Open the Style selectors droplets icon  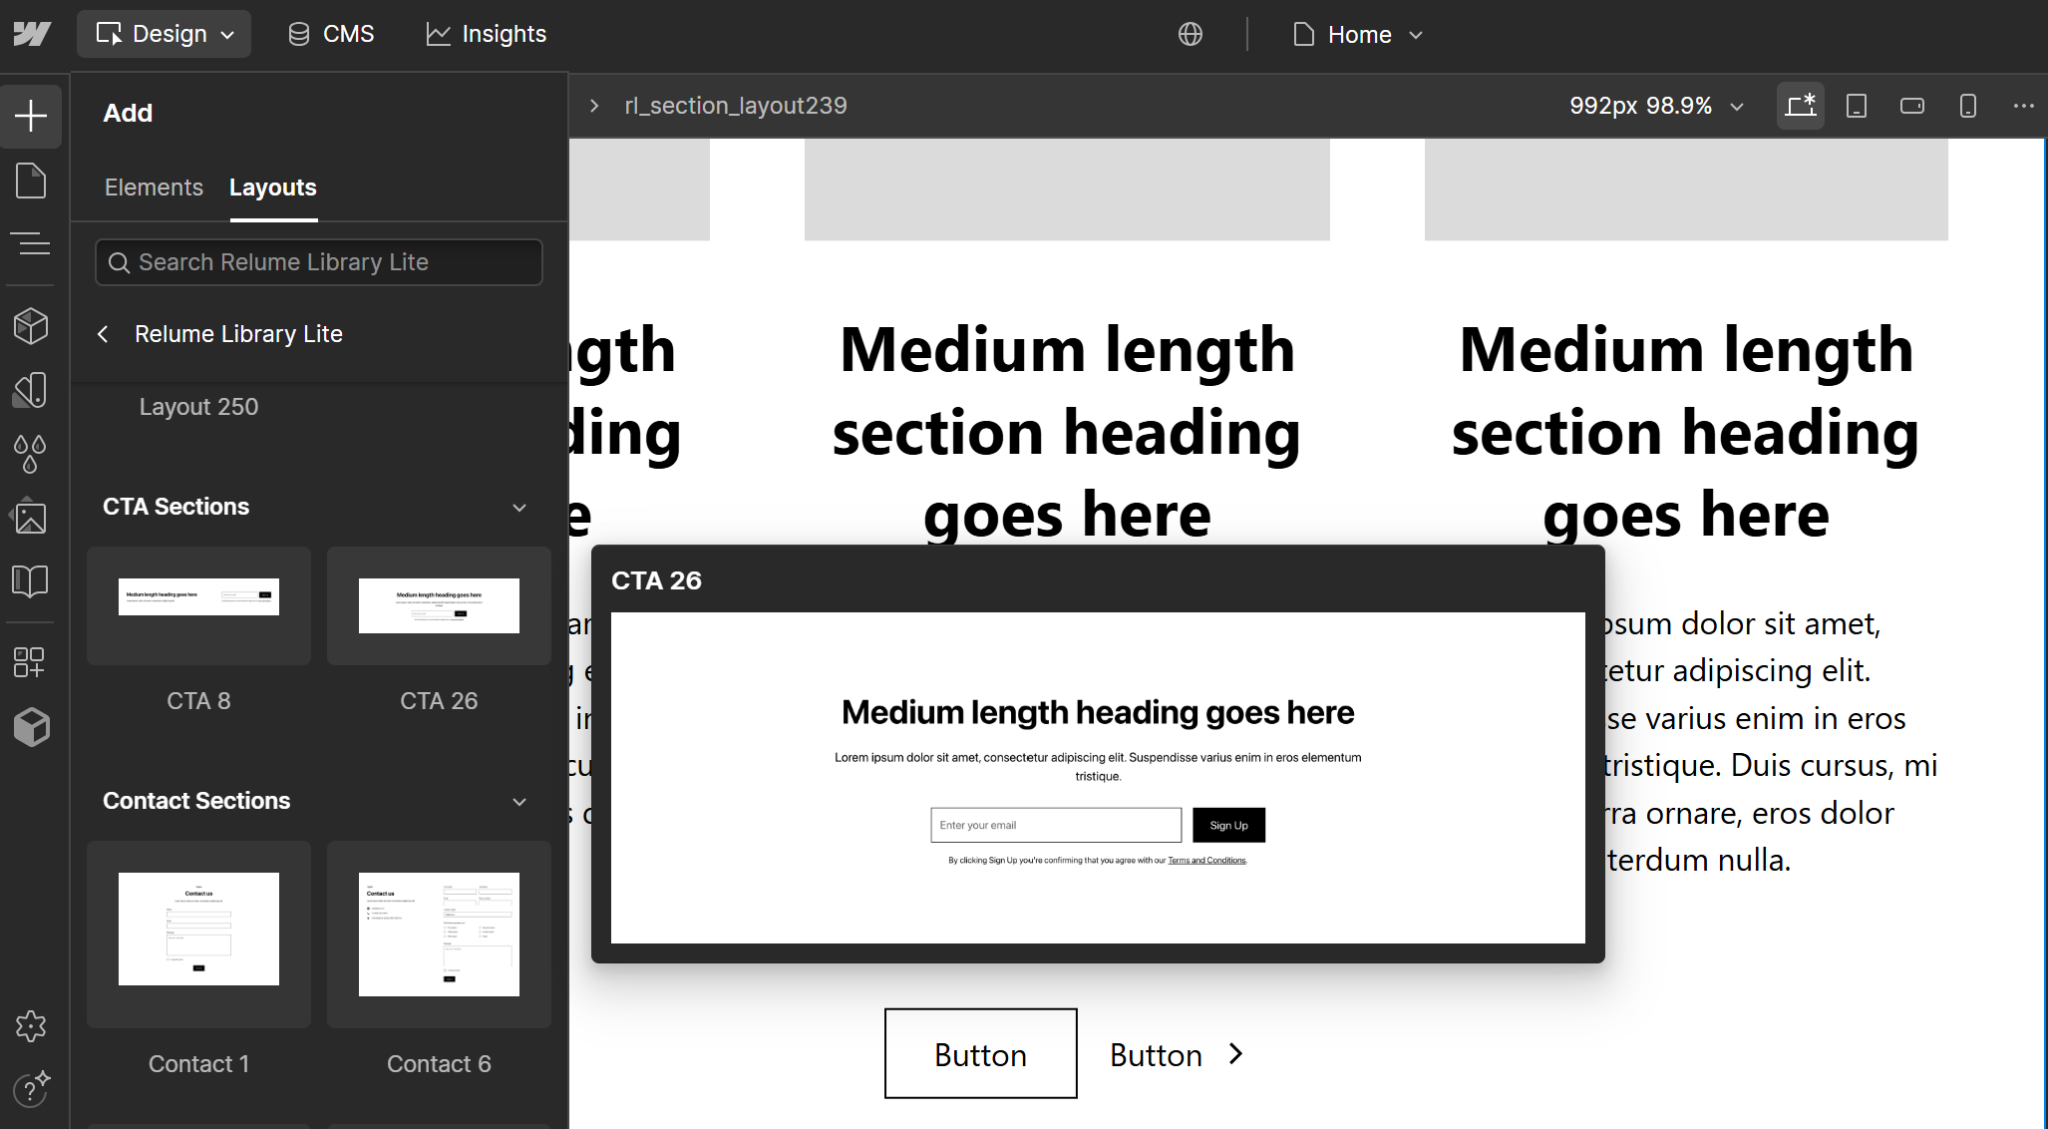click(31, 453)
